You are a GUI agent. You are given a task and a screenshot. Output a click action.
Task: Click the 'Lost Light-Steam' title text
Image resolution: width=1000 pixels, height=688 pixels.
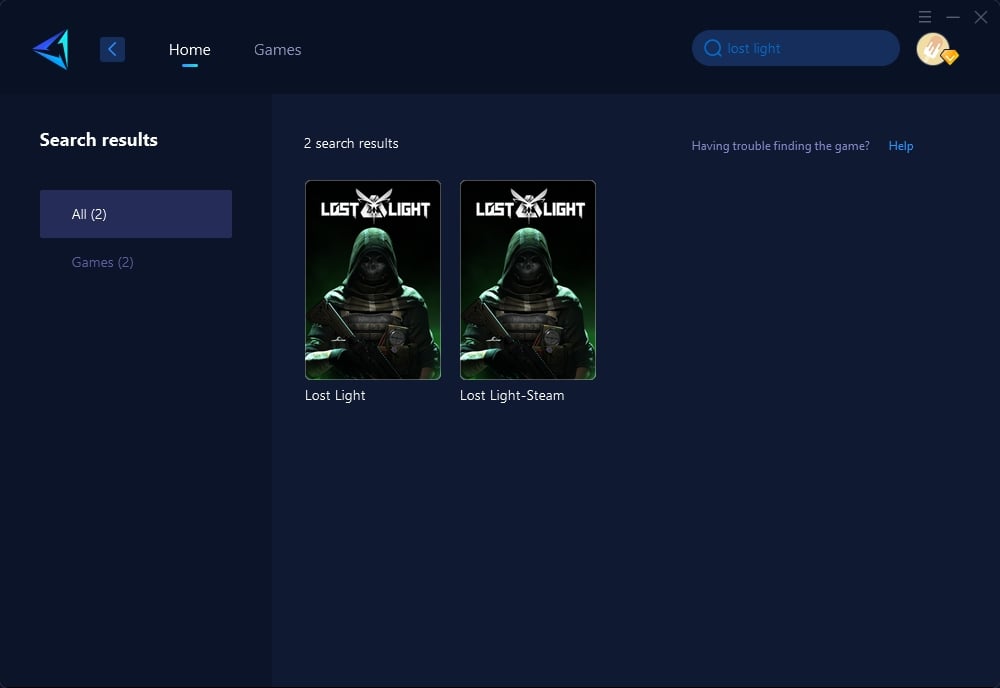[512, 395]
